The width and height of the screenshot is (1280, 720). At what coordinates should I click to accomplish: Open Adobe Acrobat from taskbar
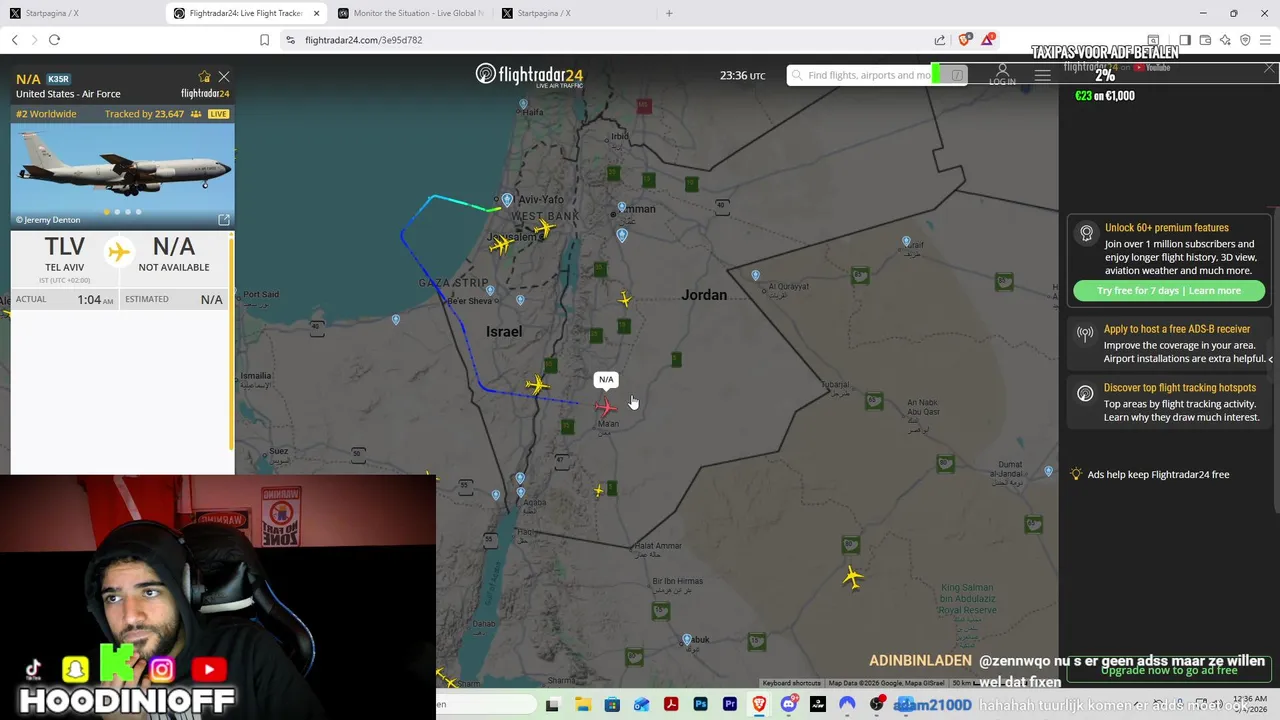click(671, 705)
